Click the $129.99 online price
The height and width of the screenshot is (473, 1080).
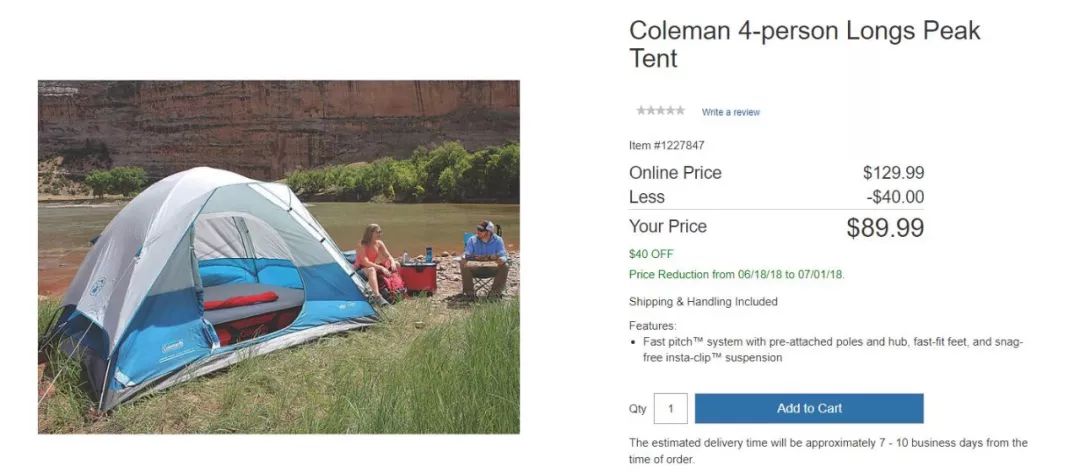(x=893, y=172)
